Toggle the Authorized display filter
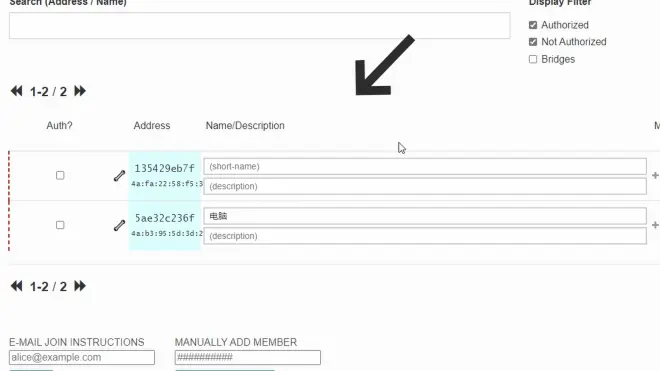 533,25
